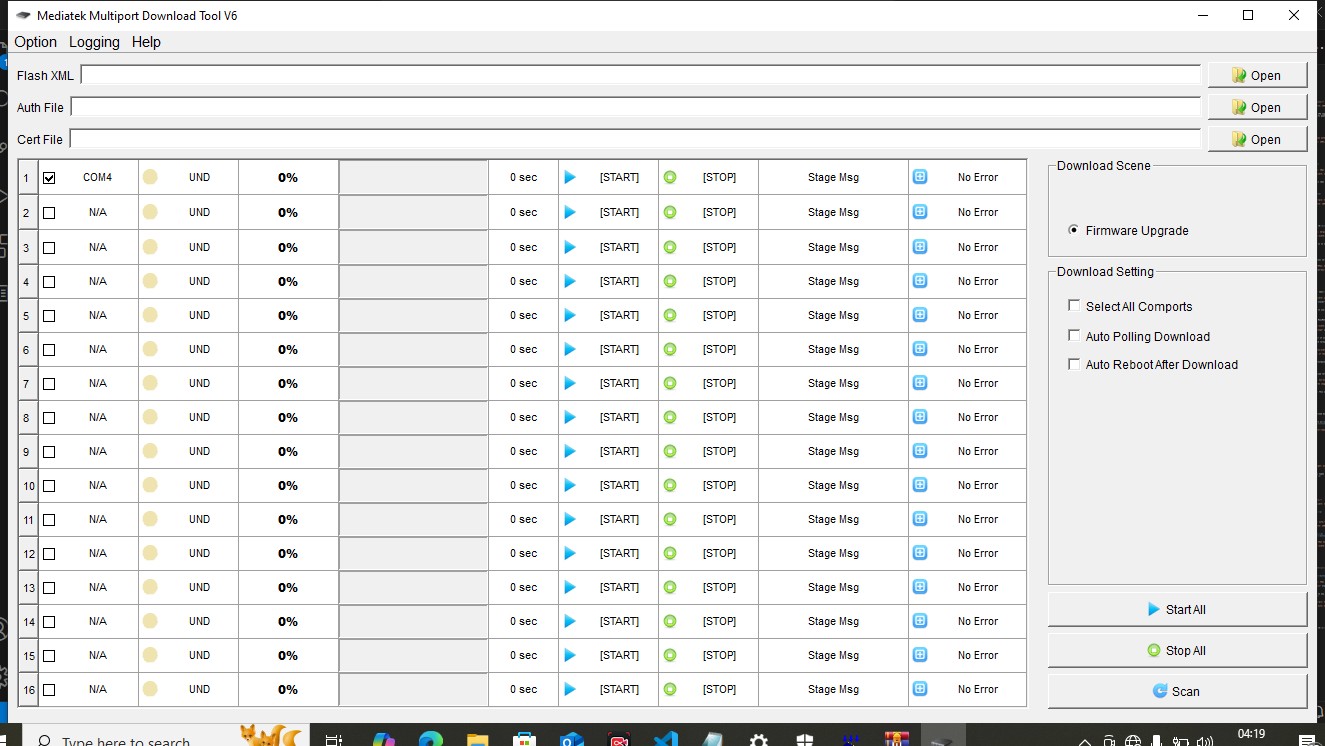Click the taskbar clock showing 04:19
1325x746 pixels.
(x=1251, y=734)
